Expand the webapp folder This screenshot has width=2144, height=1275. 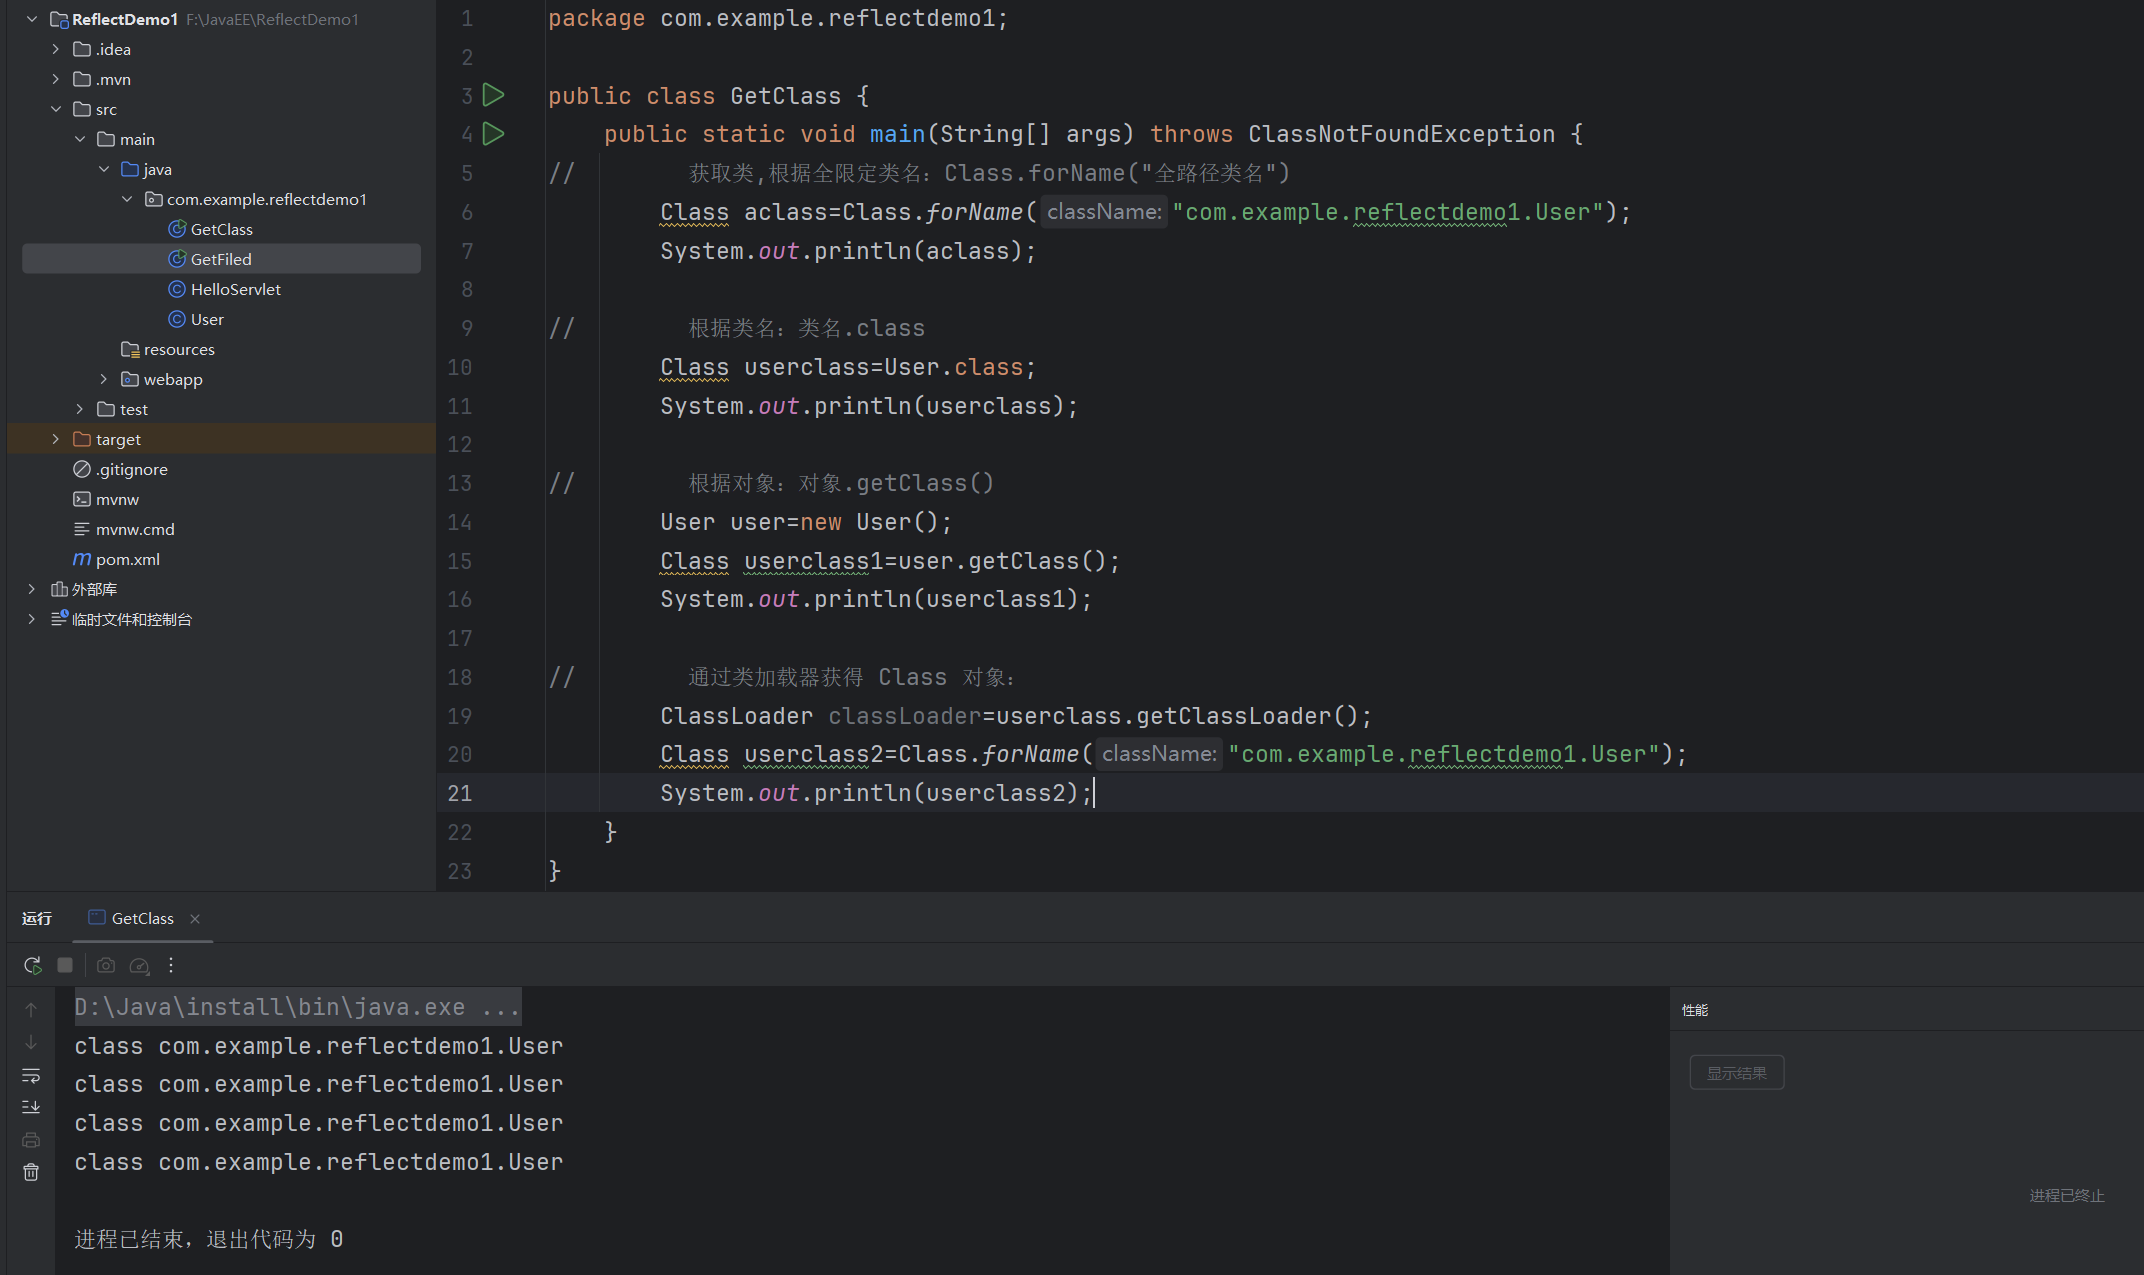click(104, 379)
